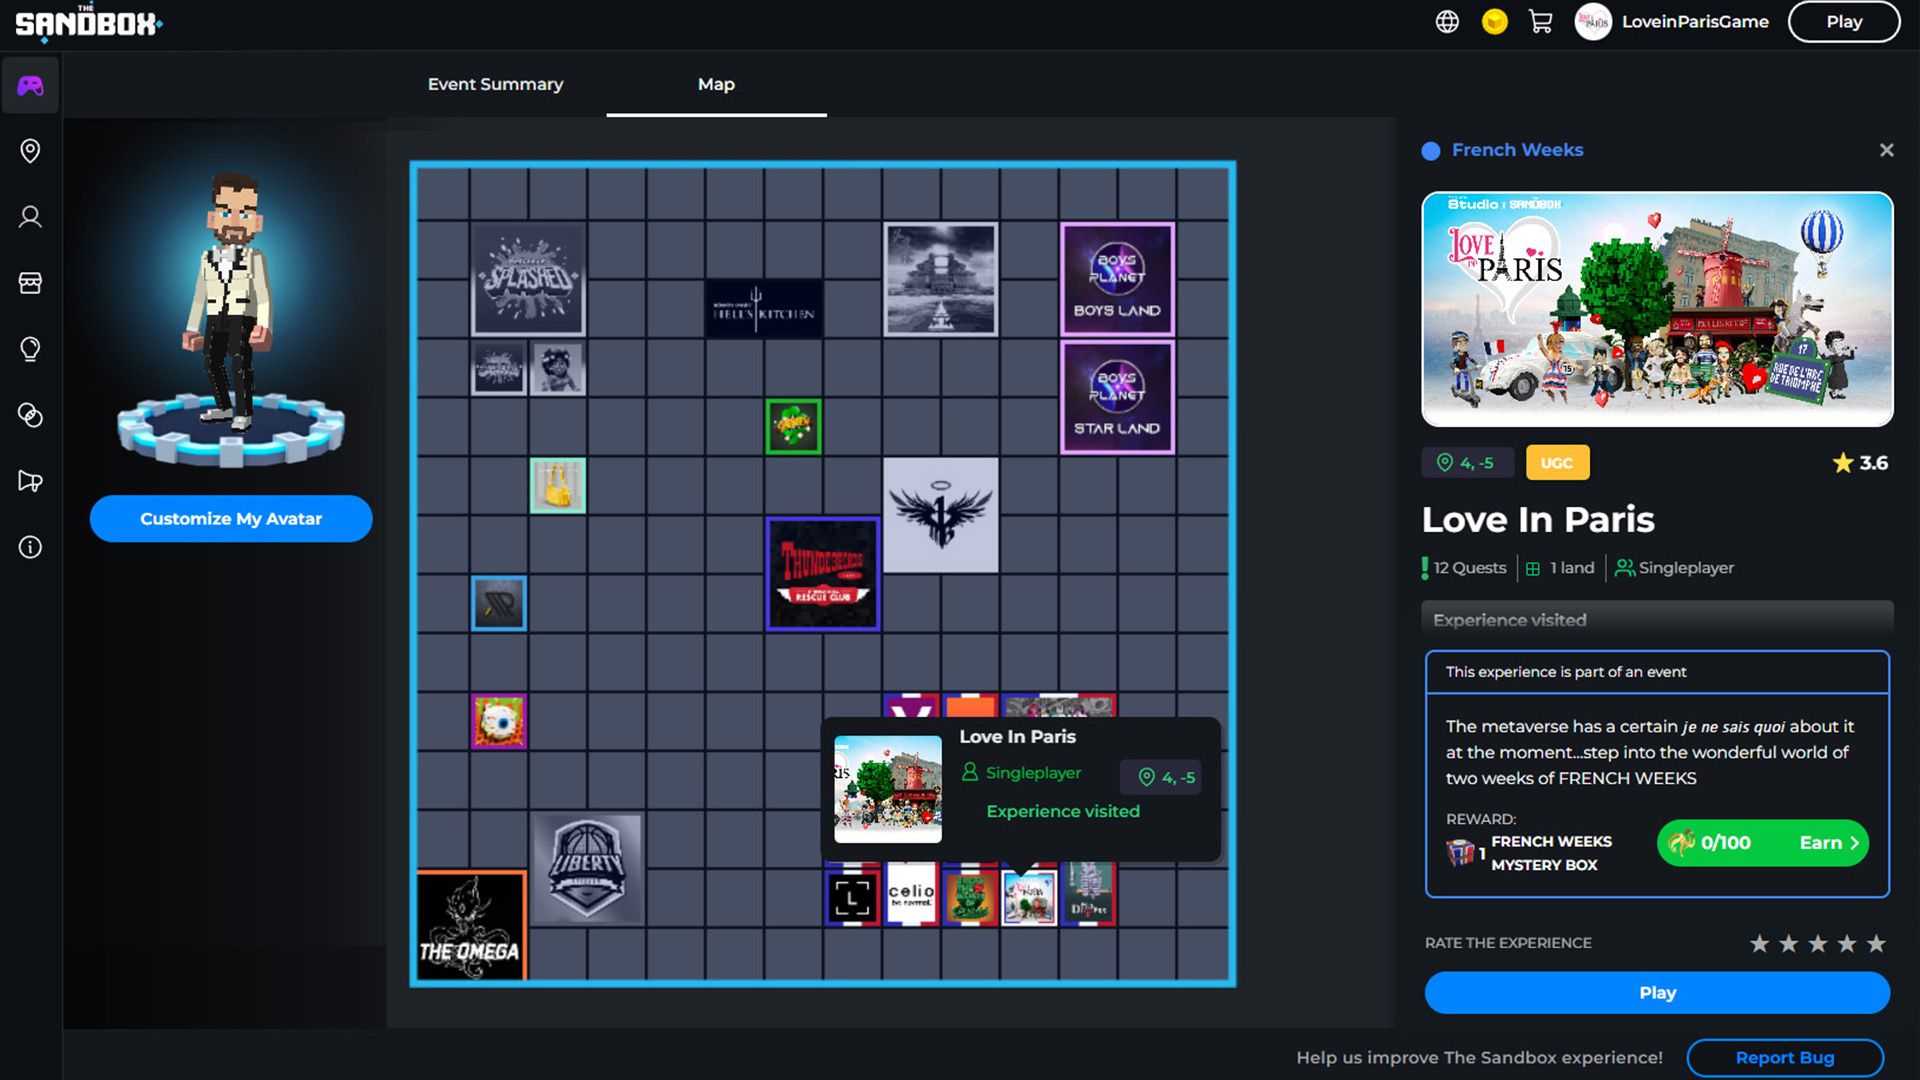Click the Singleplayer label in panel

coord(1675,568)
